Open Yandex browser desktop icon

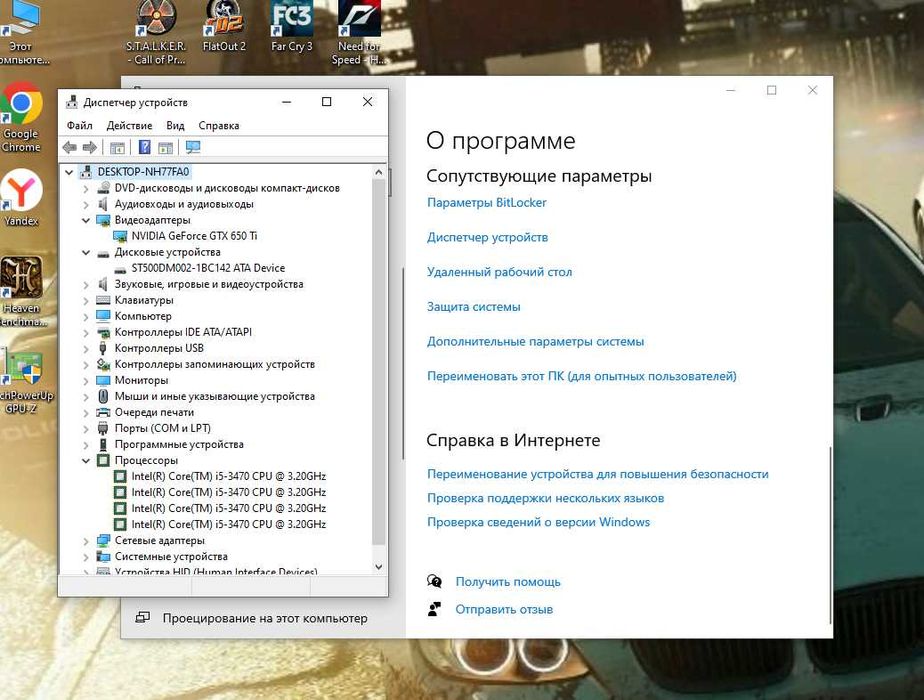tap(21, 197)
